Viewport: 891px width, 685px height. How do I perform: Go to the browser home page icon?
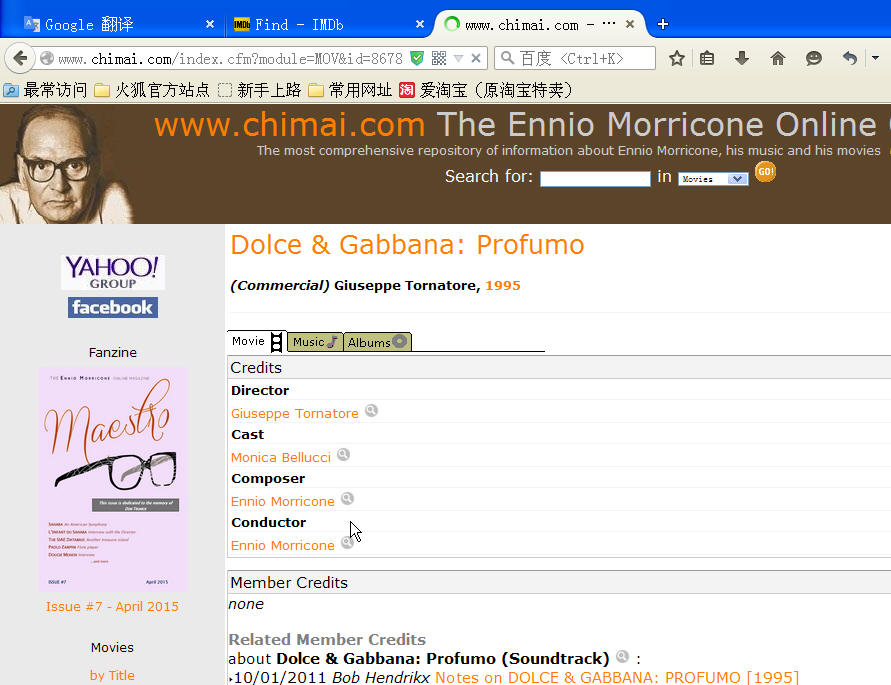[x=777, y=58]
